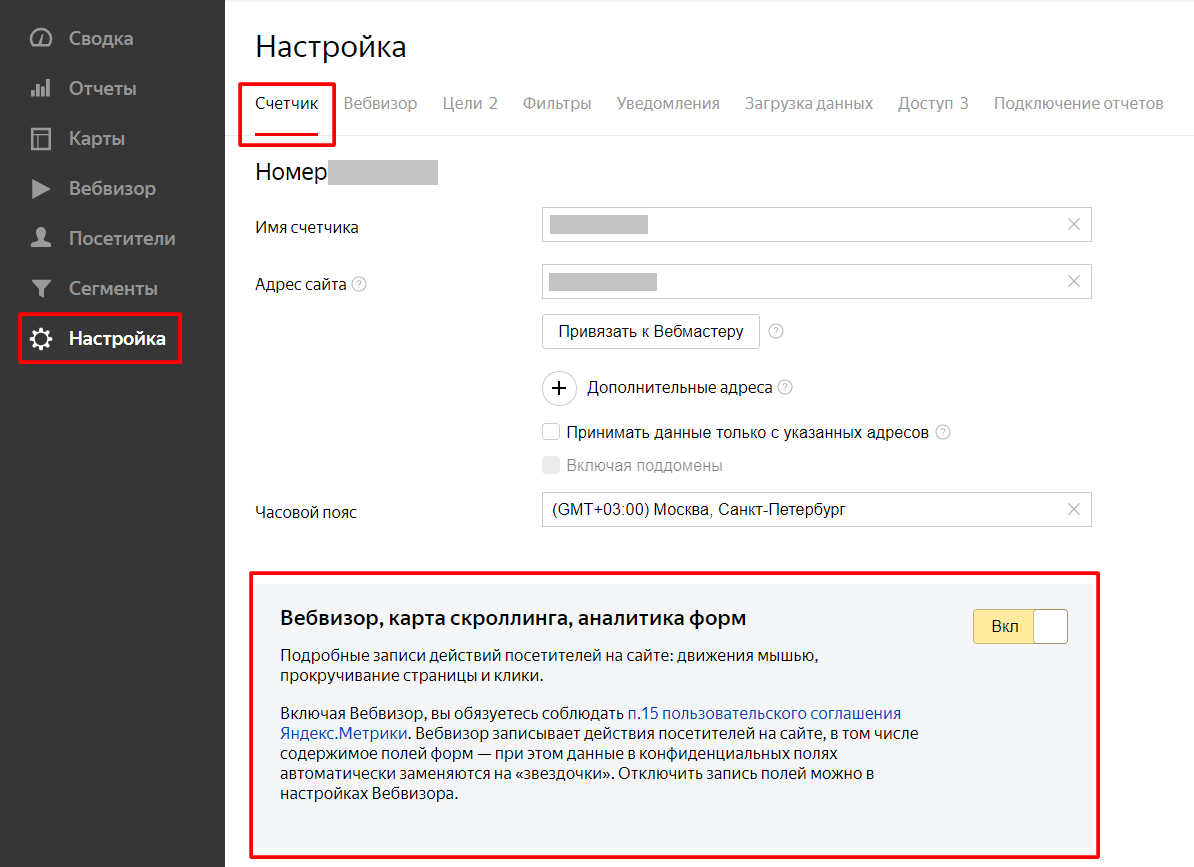Select the Карты layout icon
This screenshot has width=1194, height=867.
pyautogui.click(x=40, y=139)
